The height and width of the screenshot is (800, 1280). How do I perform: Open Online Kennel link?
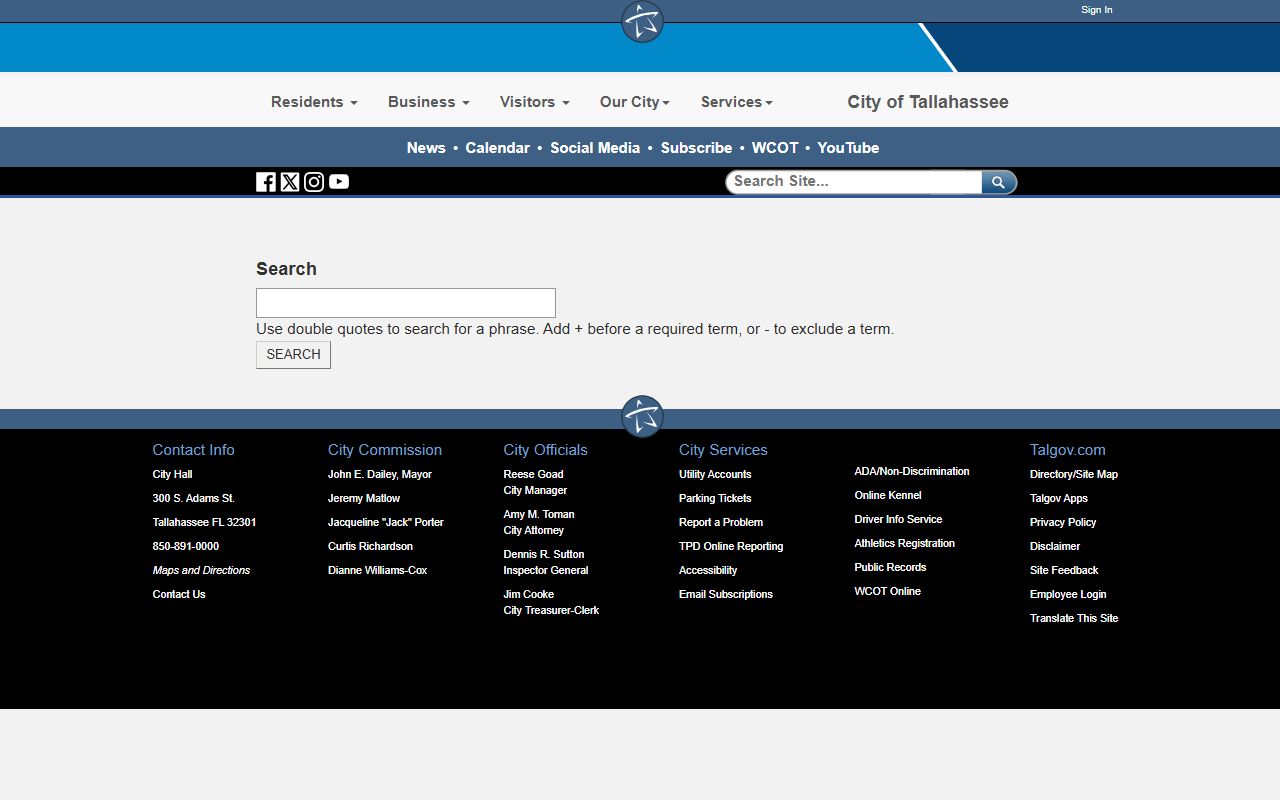888,495
